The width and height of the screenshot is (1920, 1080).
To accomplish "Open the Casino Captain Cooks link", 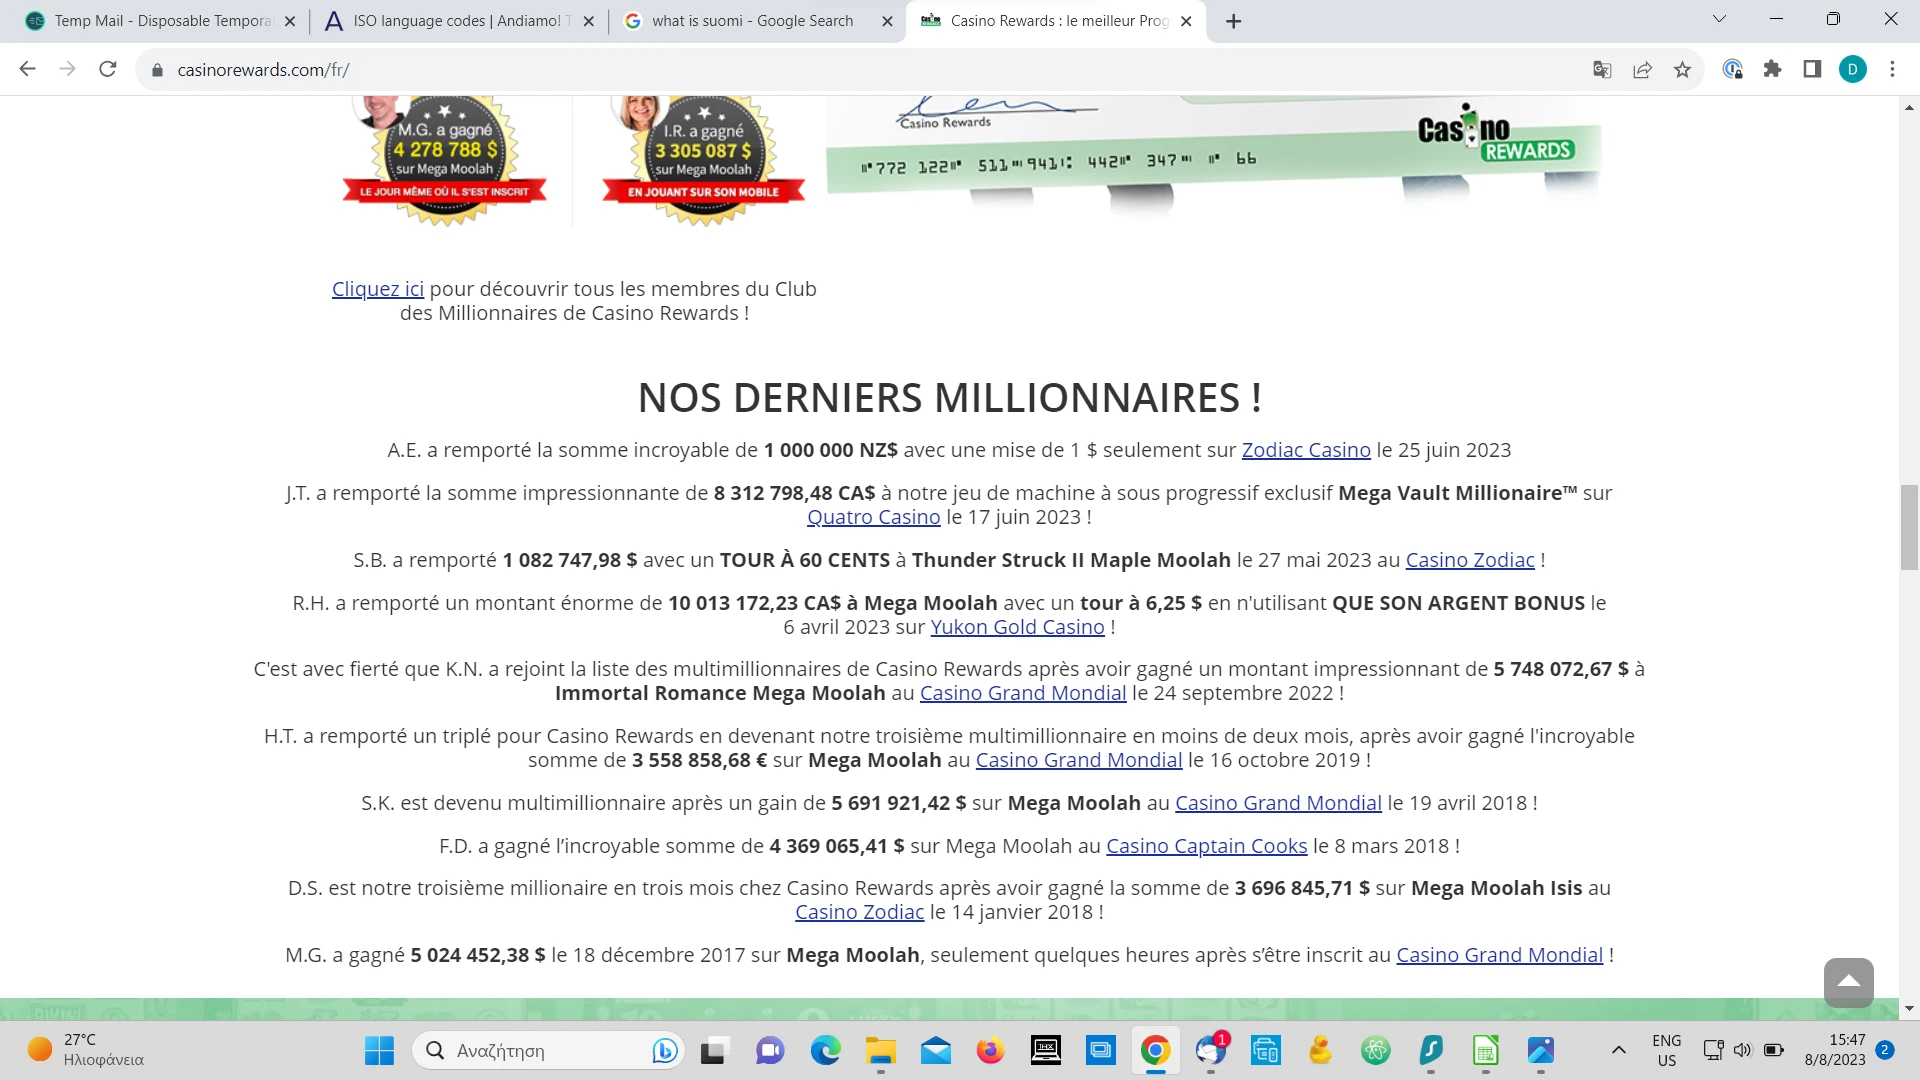I will (1206, 846).
